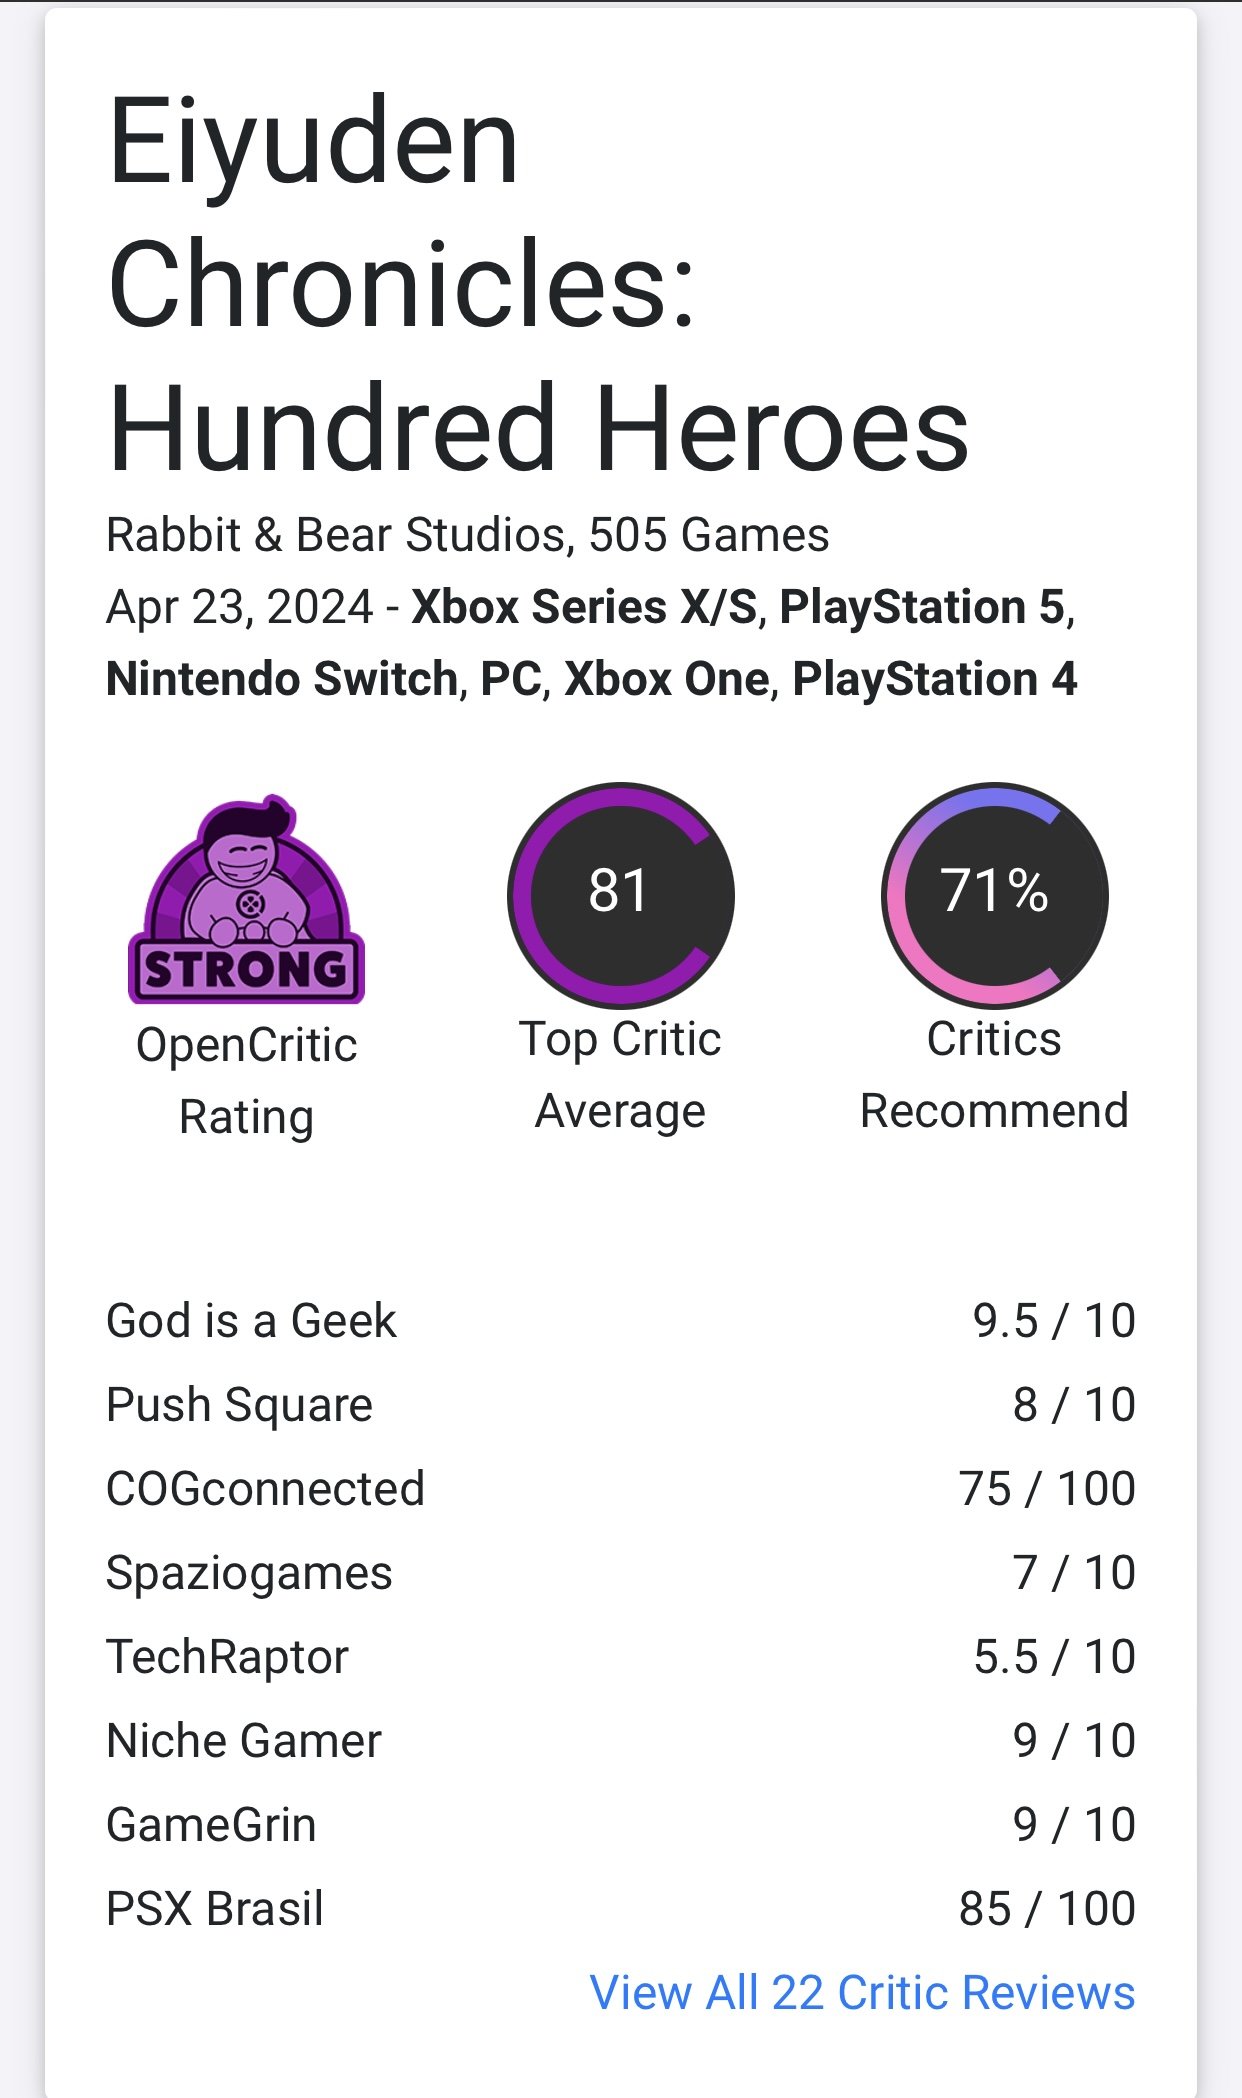Click the OpenCritic STRONG rating badge
Viewport: 1242px width, 2098px height.
(246, 899)
